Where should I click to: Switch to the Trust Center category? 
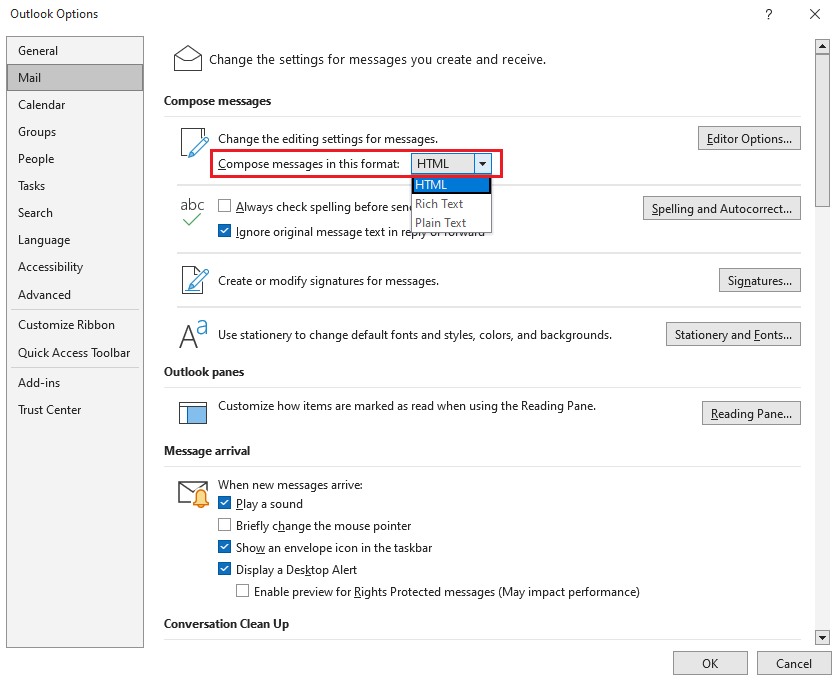49,410
